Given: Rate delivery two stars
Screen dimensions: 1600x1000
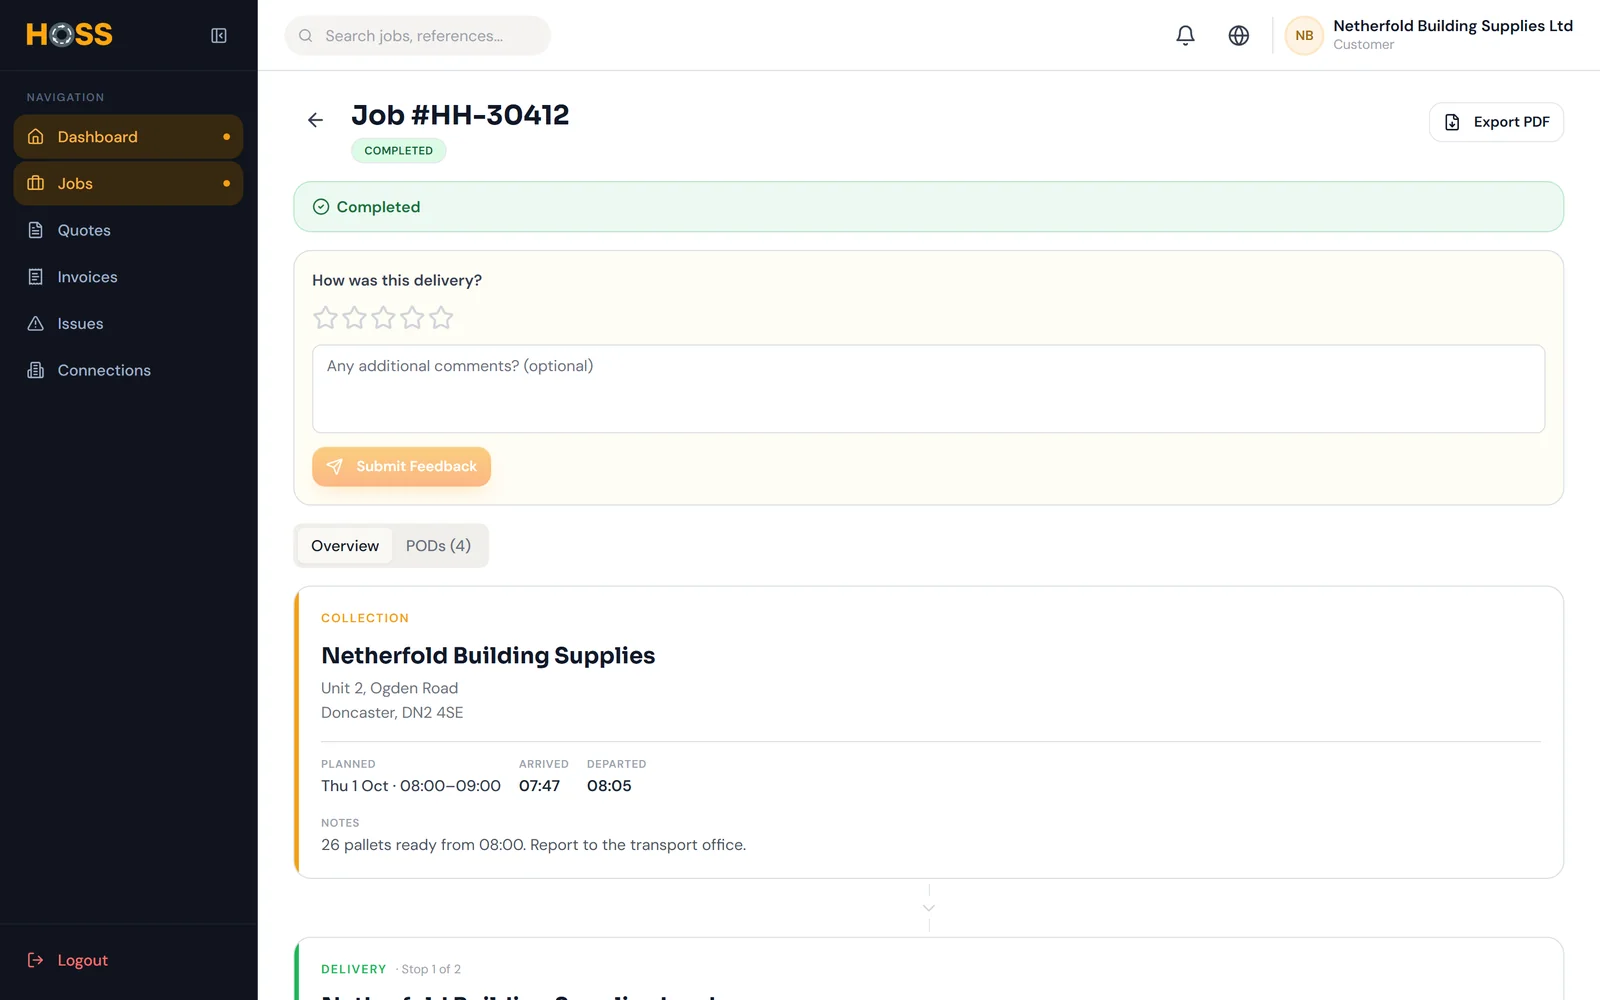Looking at the screenshot, I should (x=354, y=318).
